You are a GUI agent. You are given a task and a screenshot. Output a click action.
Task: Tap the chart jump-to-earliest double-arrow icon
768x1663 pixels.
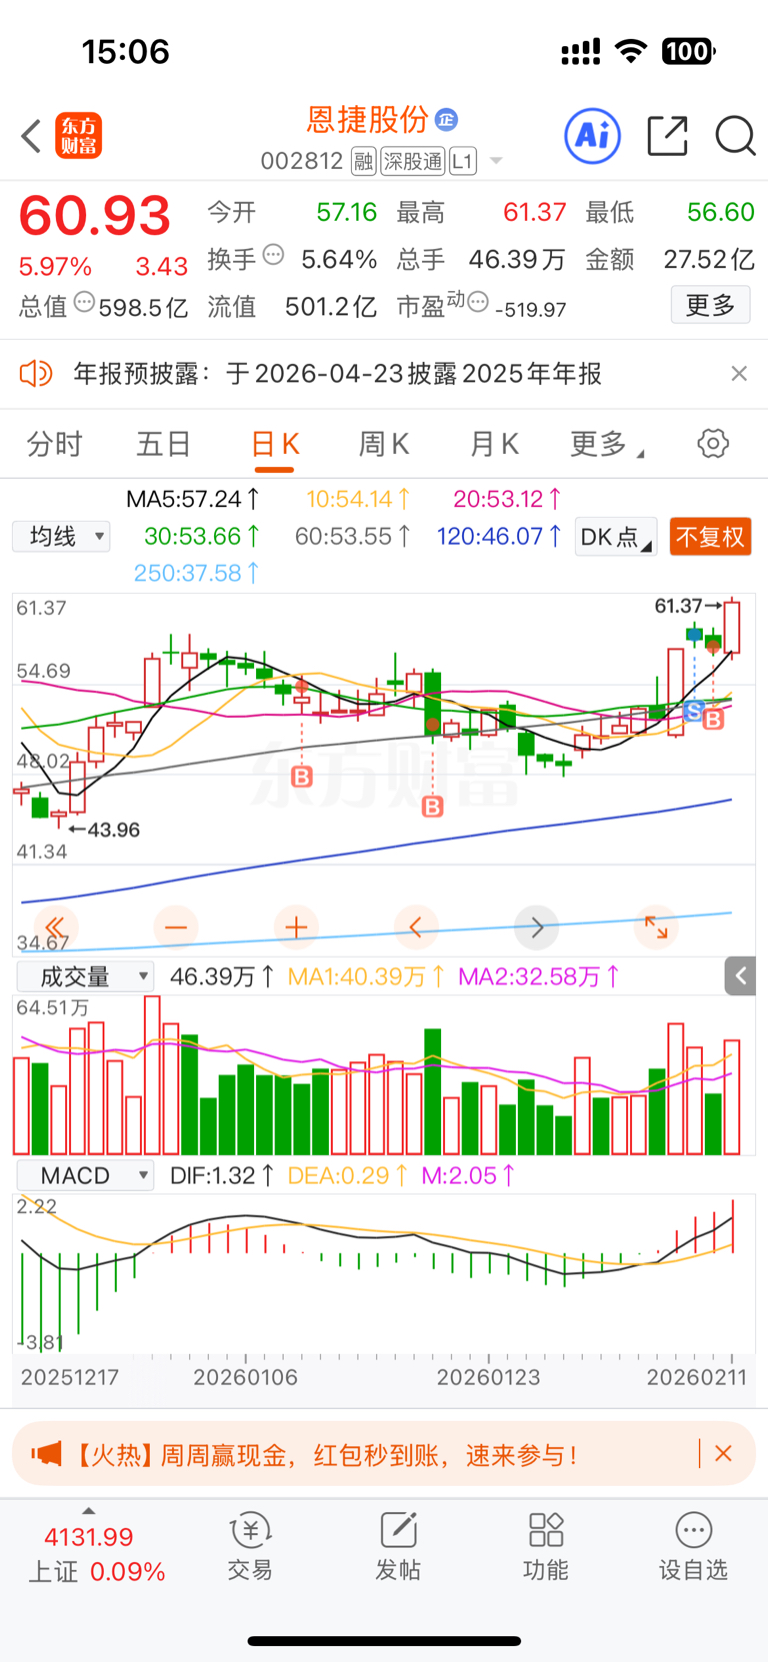tap(56, 927)
